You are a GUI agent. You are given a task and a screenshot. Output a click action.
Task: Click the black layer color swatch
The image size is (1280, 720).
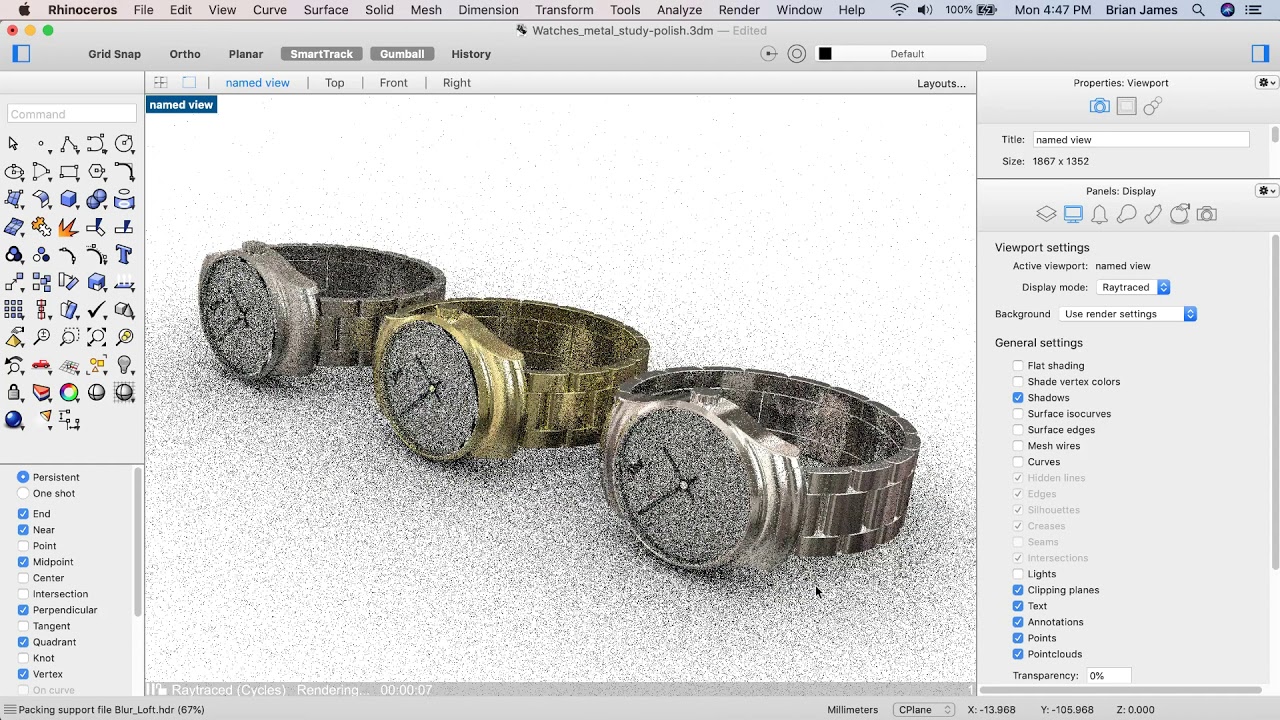tap(825, 54)
